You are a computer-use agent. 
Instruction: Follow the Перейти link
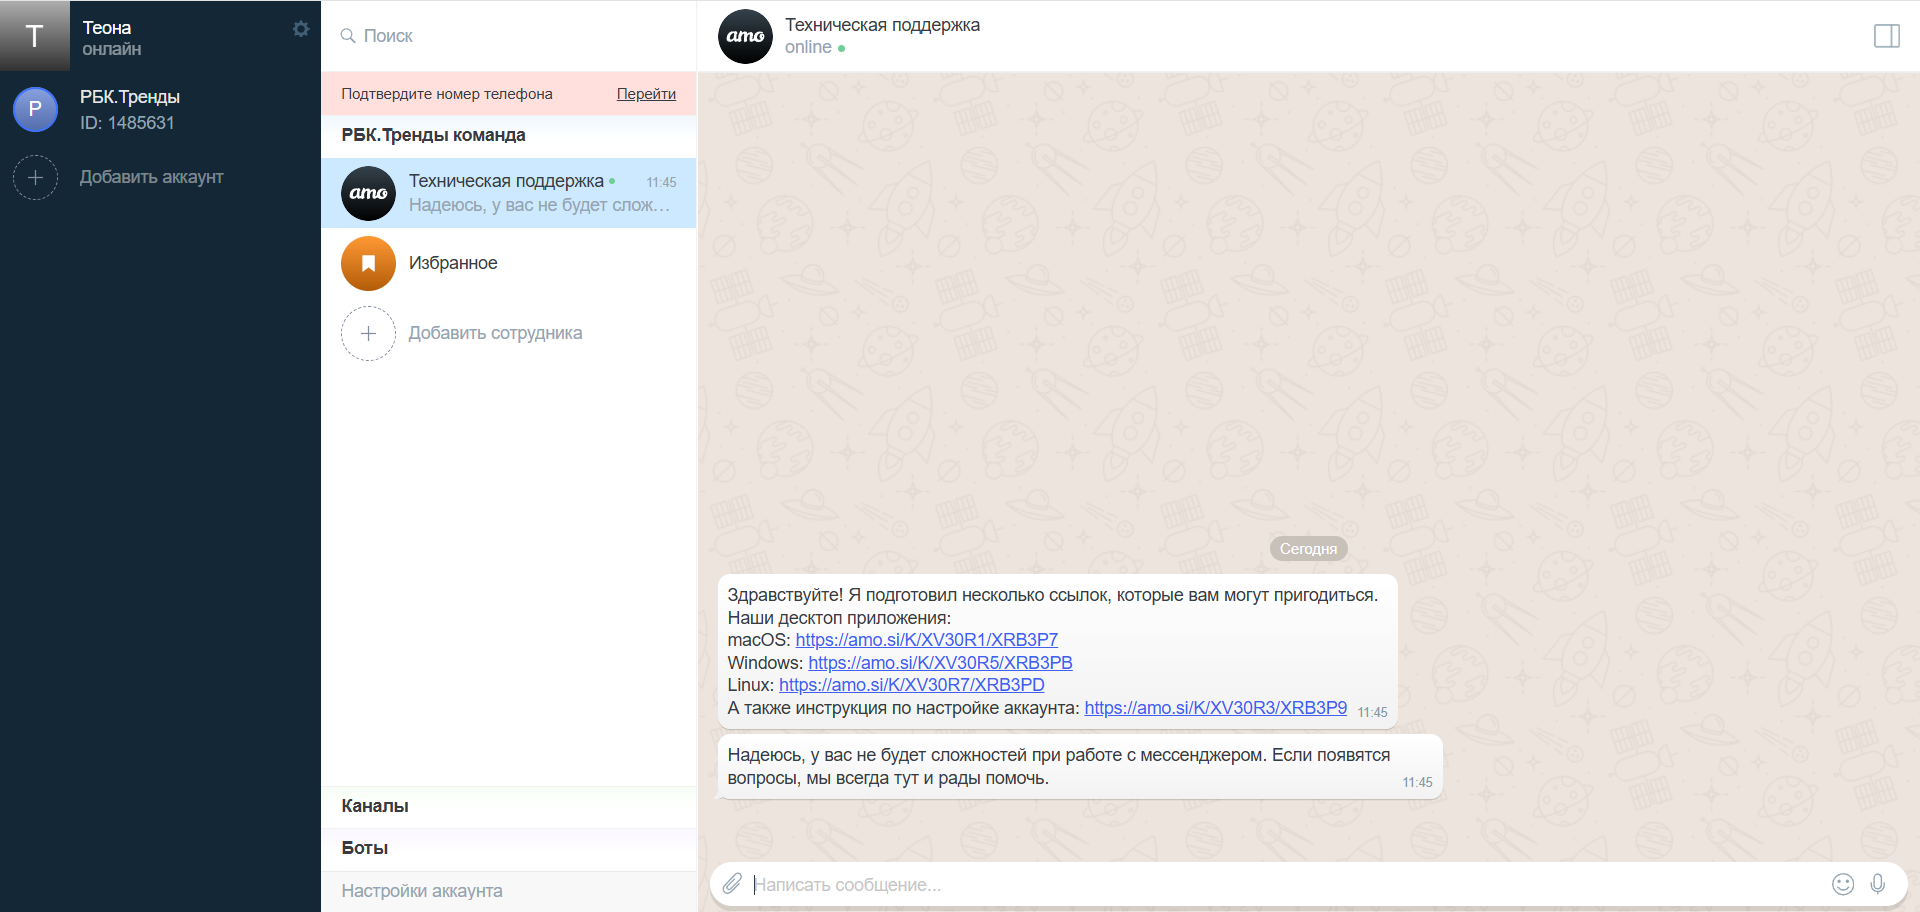(x=646, y=94)
